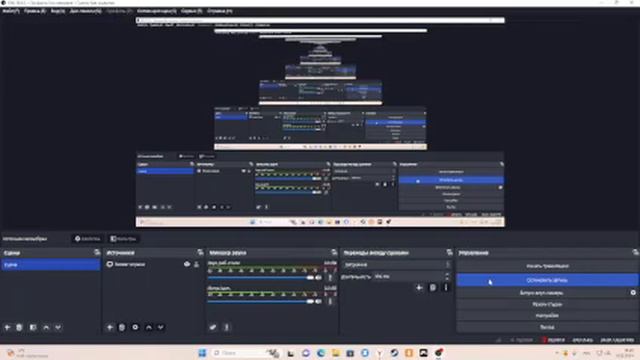
Task: Move the source down in the Sources list
Action: pyautogui.click(x=160, y=327)
